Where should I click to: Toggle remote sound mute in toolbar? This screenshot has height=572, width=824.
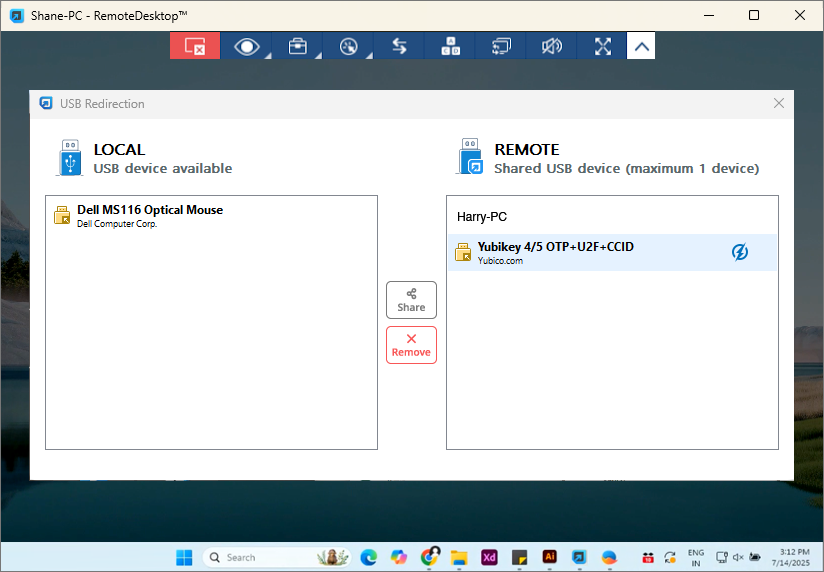coord(551,46)
